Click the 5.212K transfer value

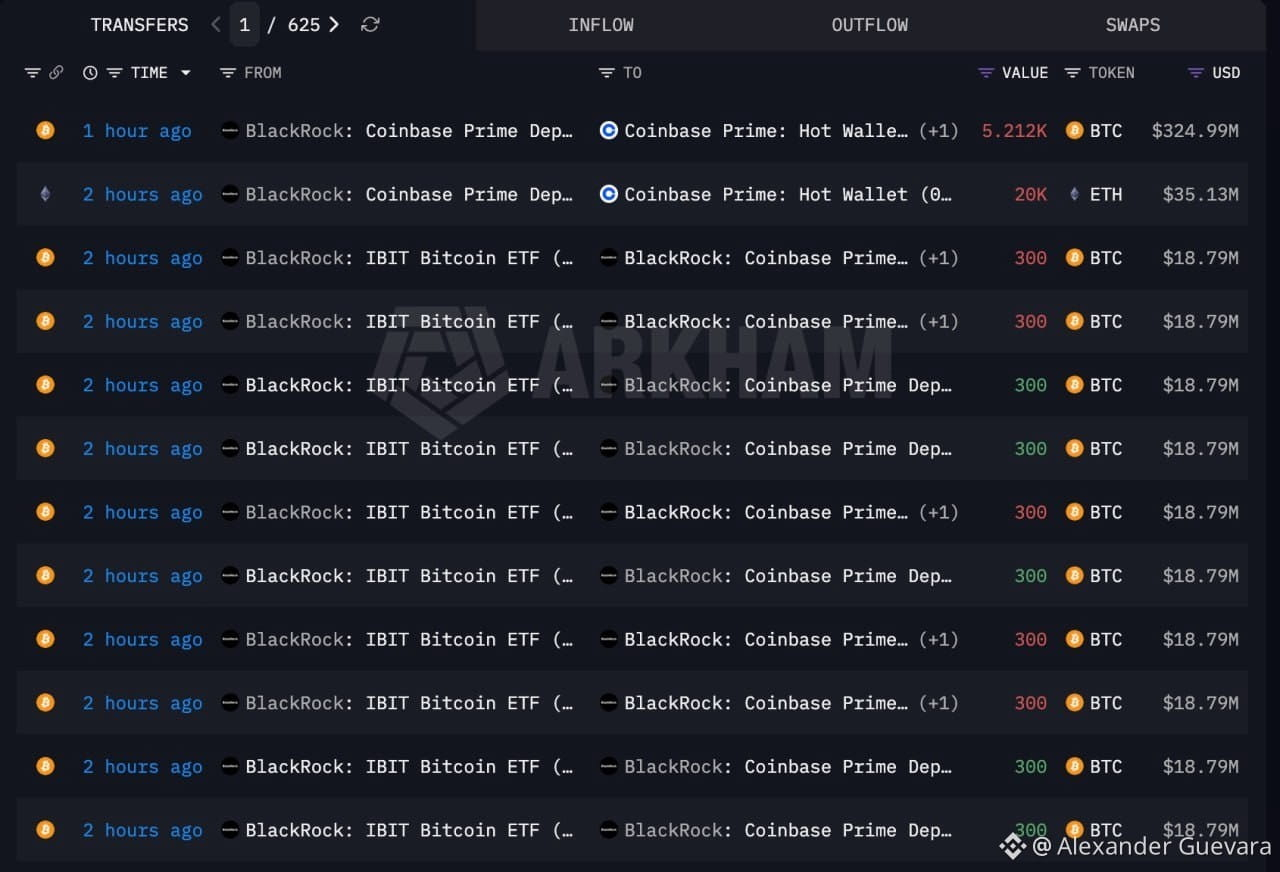(1014, 131)
